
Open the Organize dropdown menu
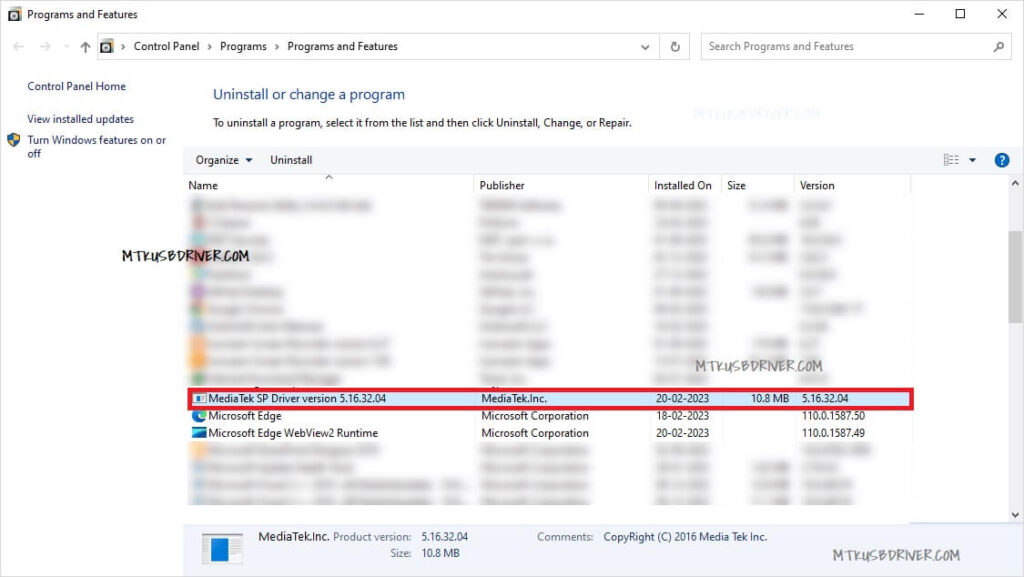tap(224, 160)
